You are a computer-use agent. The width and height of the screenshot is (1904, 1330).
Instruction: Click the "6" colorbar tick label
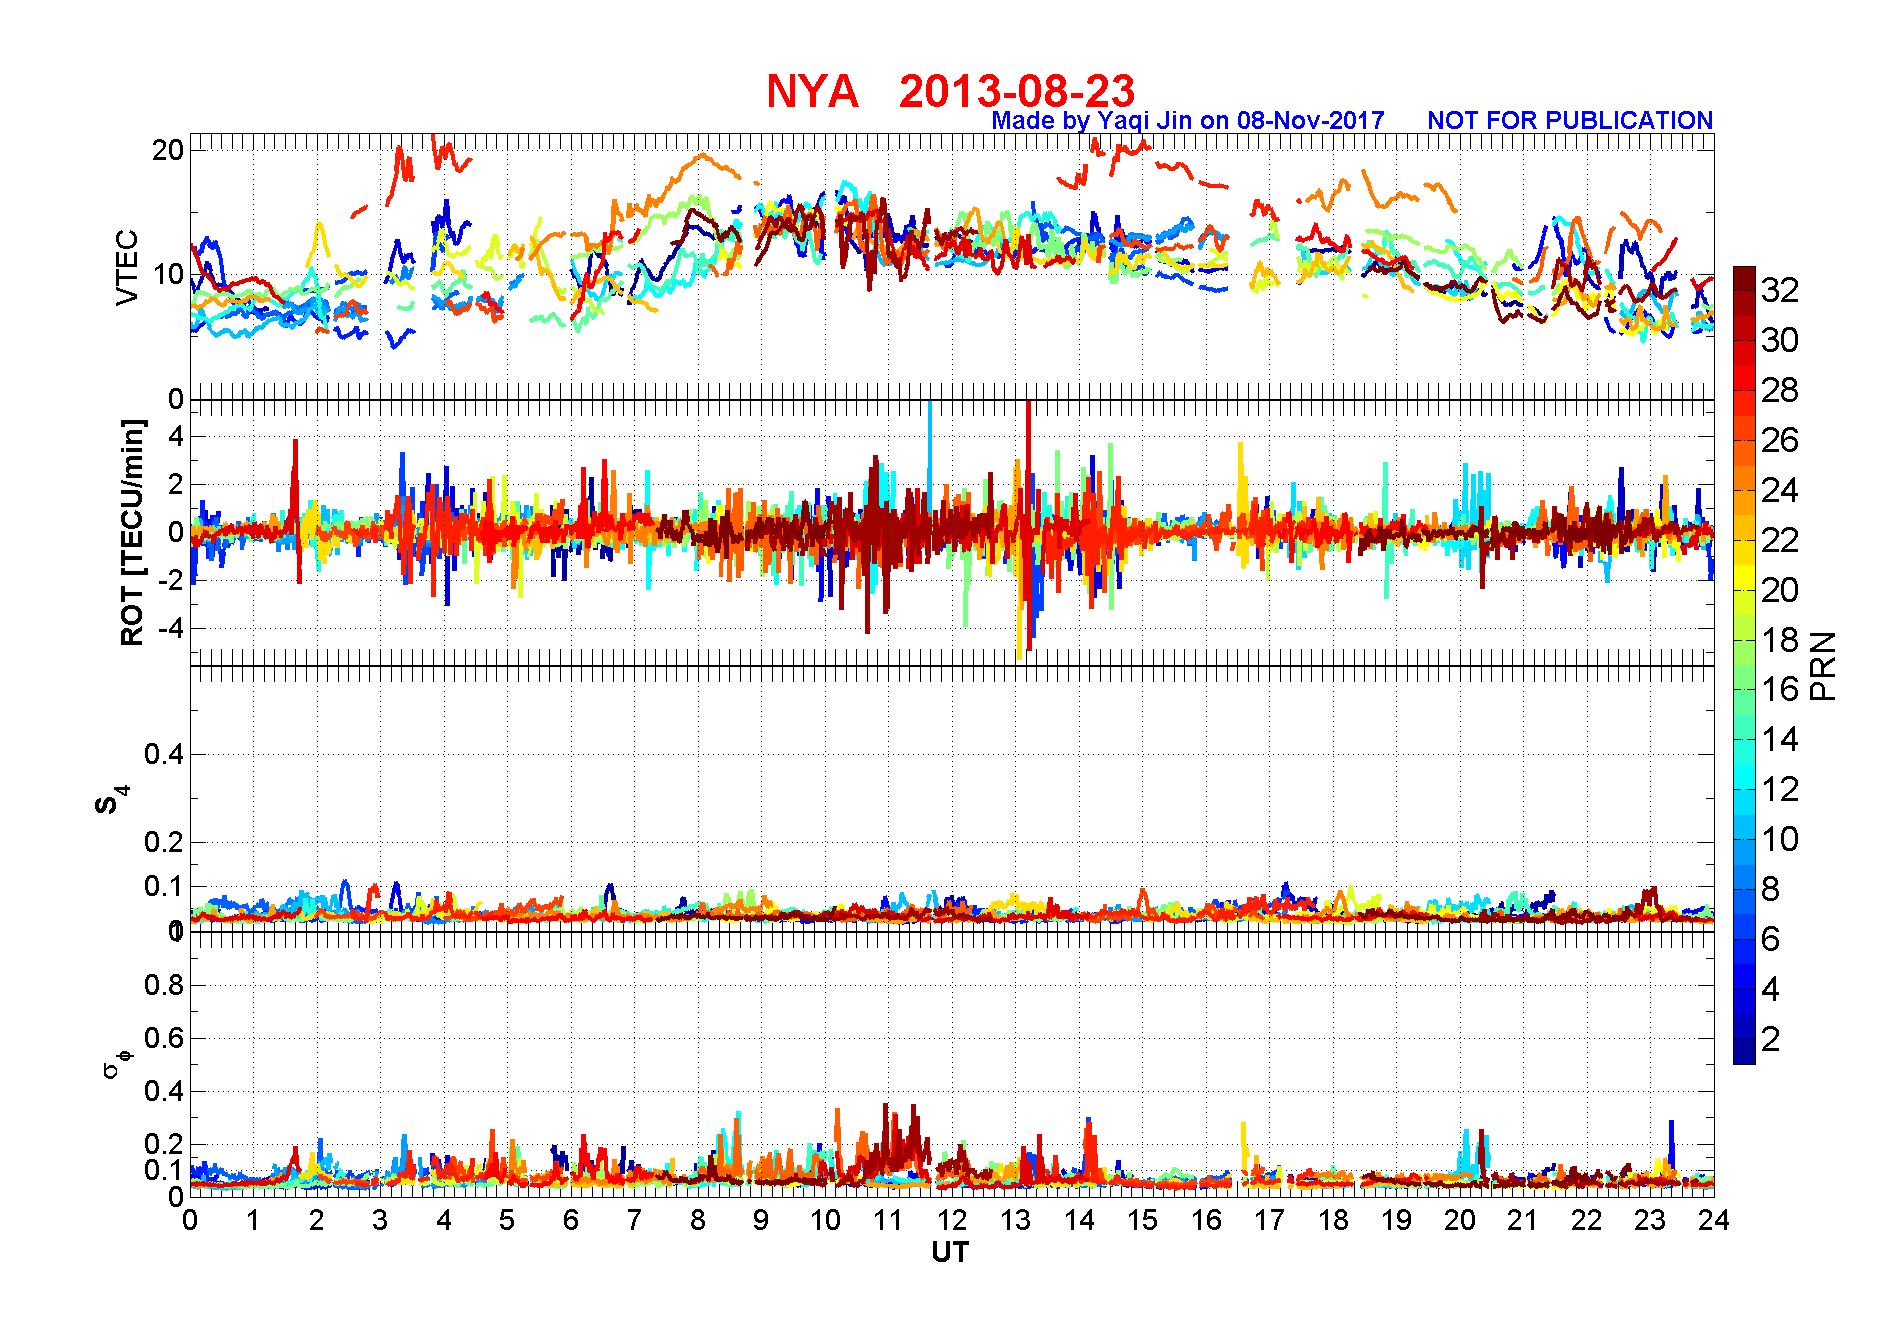(1771, 939)
